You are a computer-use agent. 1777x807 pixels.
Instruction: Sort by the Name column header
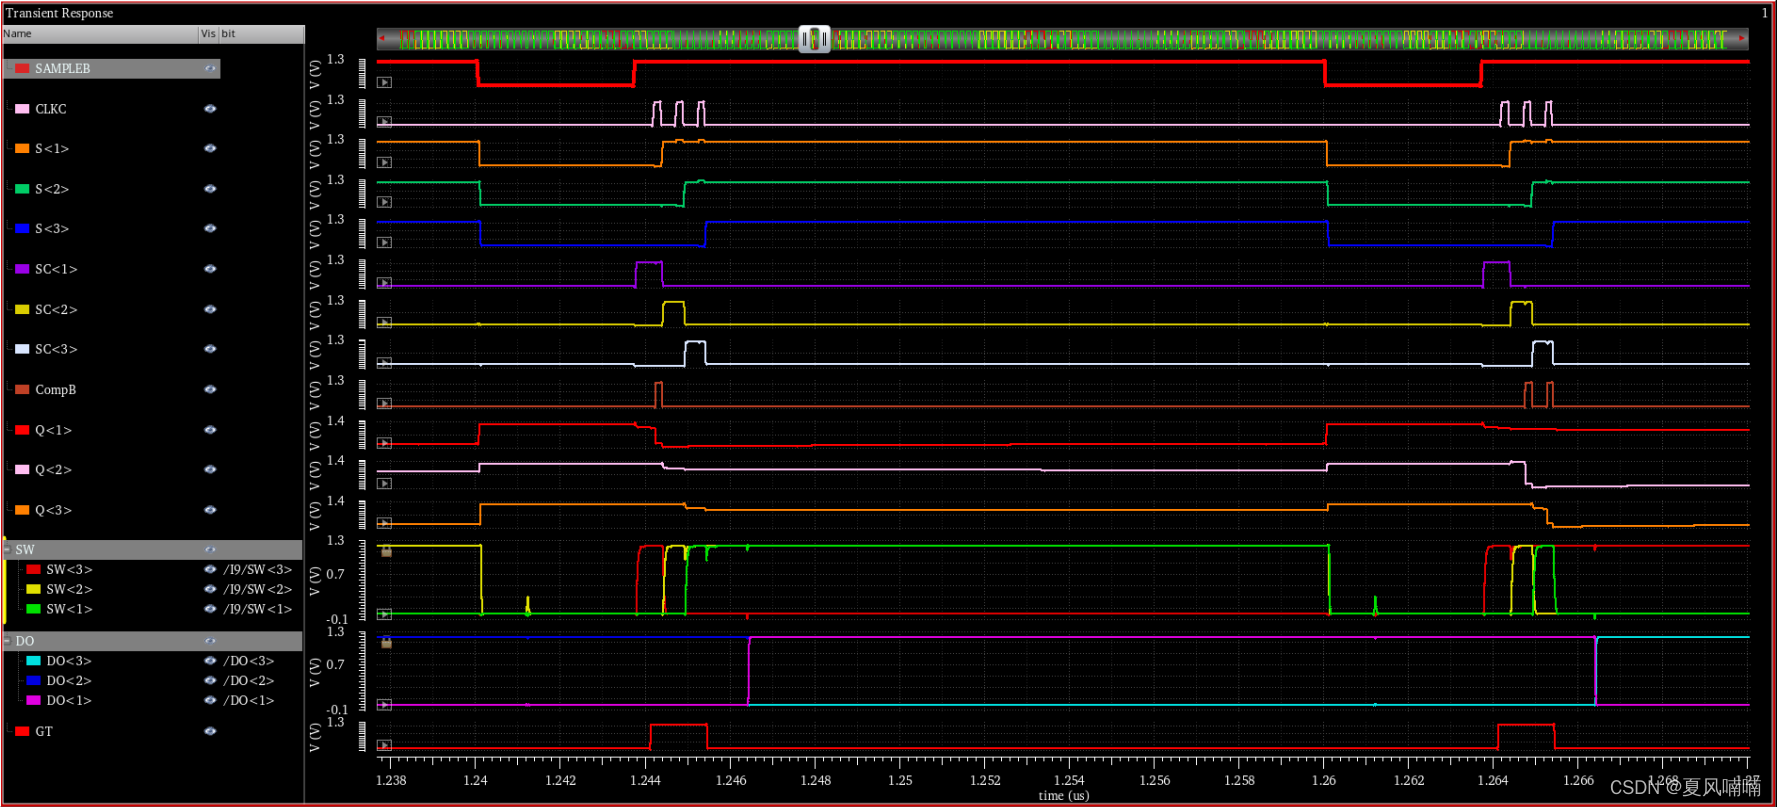click(100, 34)
